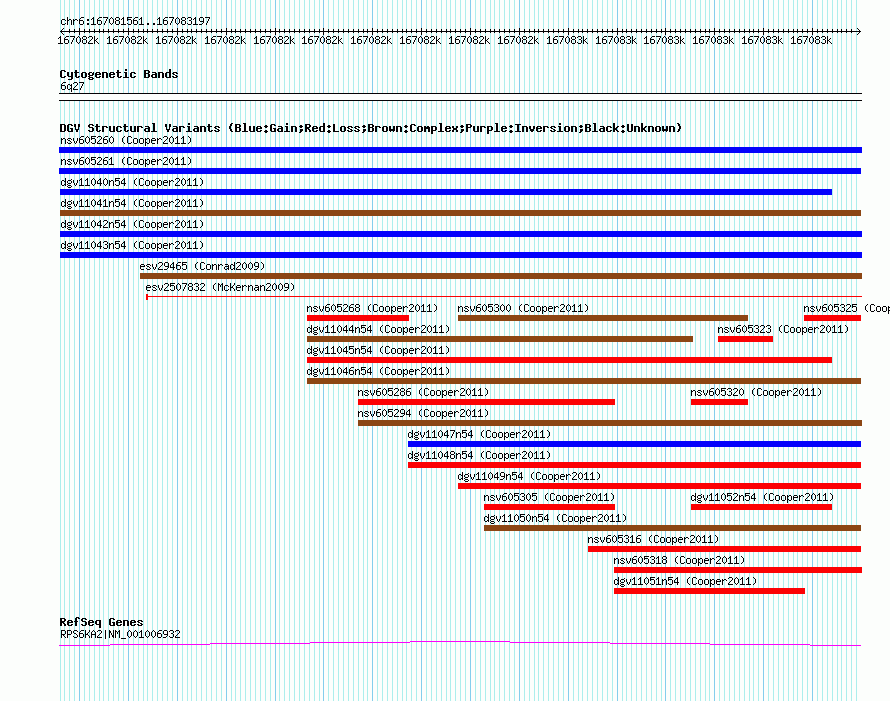The width and height of the screenshot is (890, 701).
Task: Open the nsv605305 (Cooper2011) label
Action: pyautogui.click(x=549, y=497)
